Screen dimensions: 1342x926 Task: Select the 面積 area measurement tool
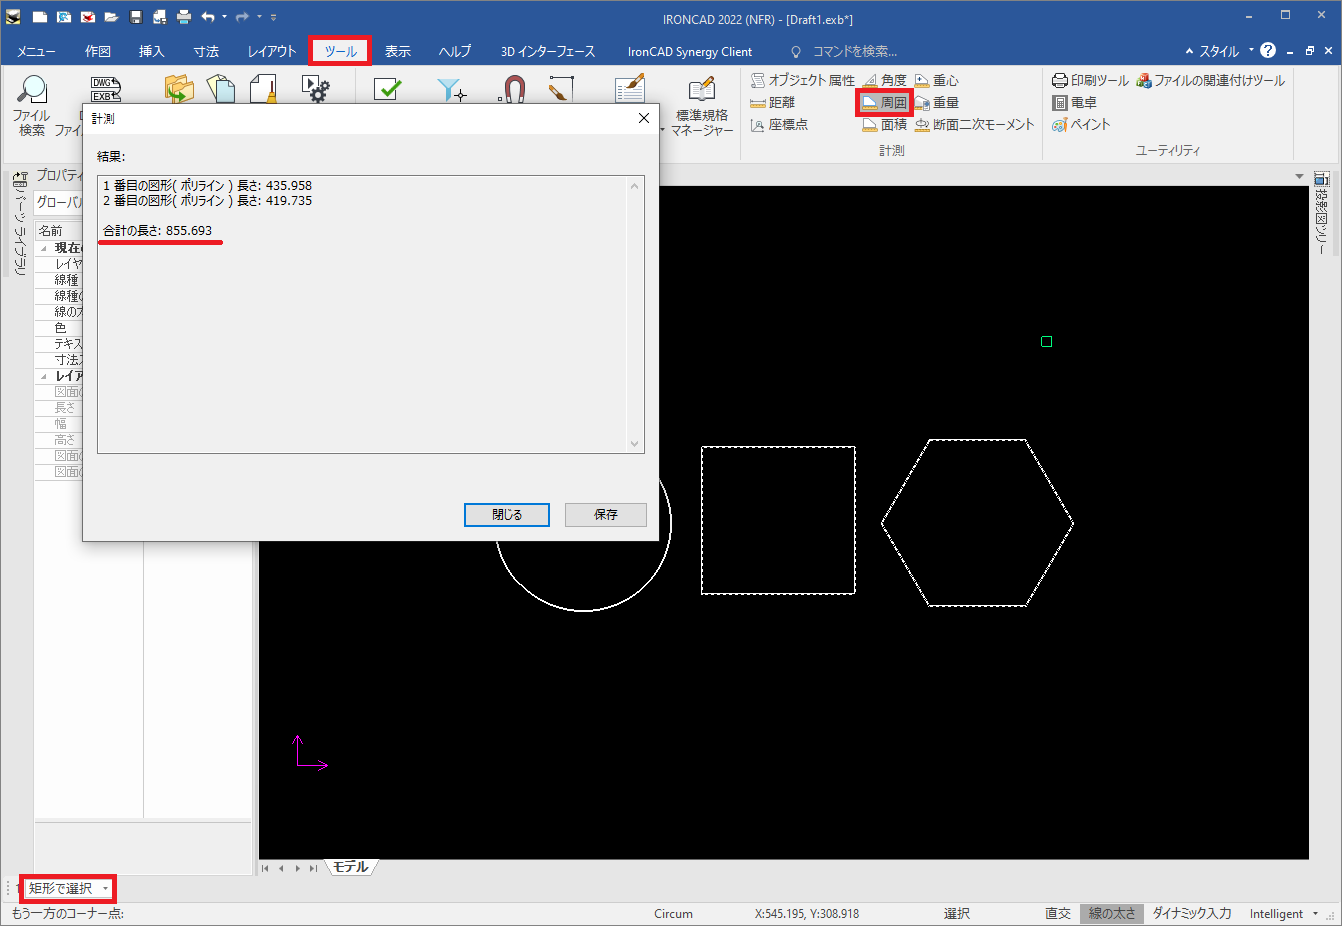point(885,125)
